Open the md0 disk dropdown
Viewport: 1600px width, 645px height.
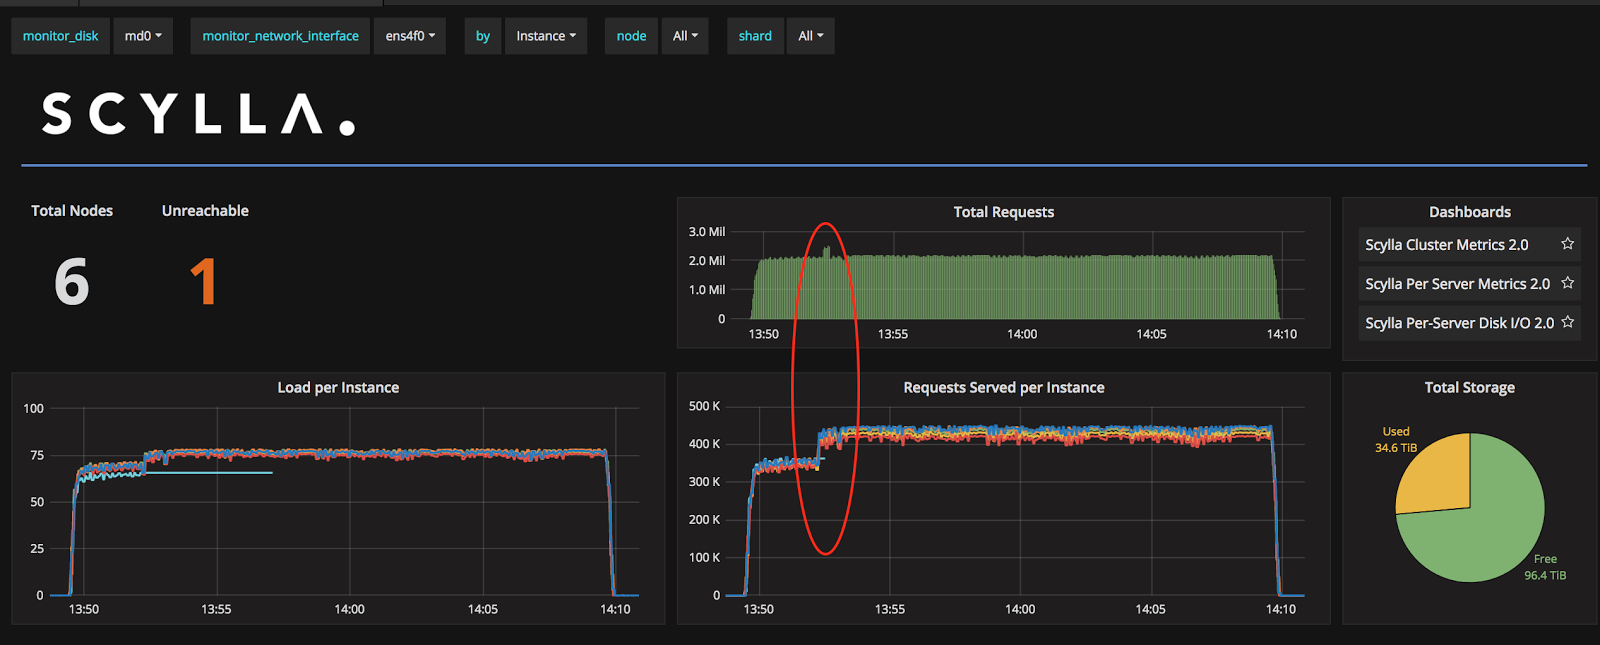pos(143,36)
